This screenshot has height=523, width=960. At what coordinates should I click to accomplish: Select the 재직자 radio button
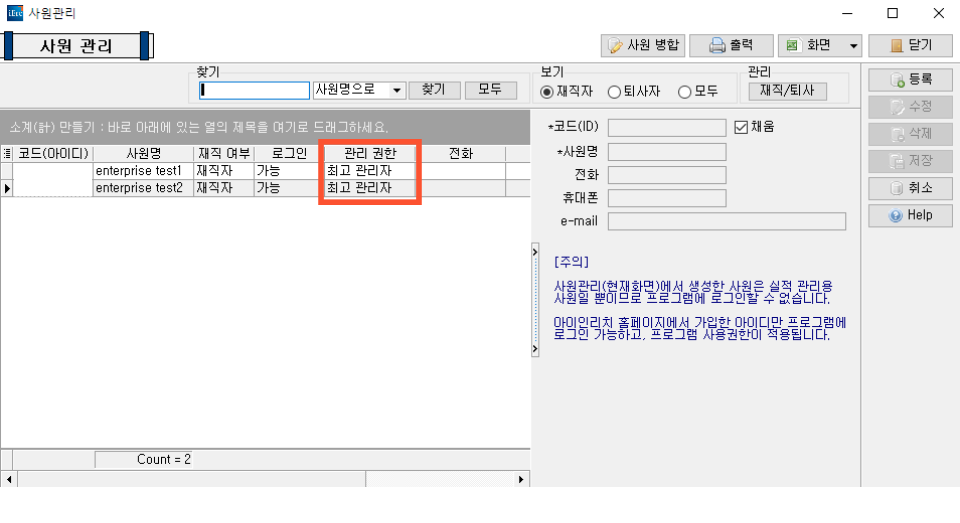point(547,92)
